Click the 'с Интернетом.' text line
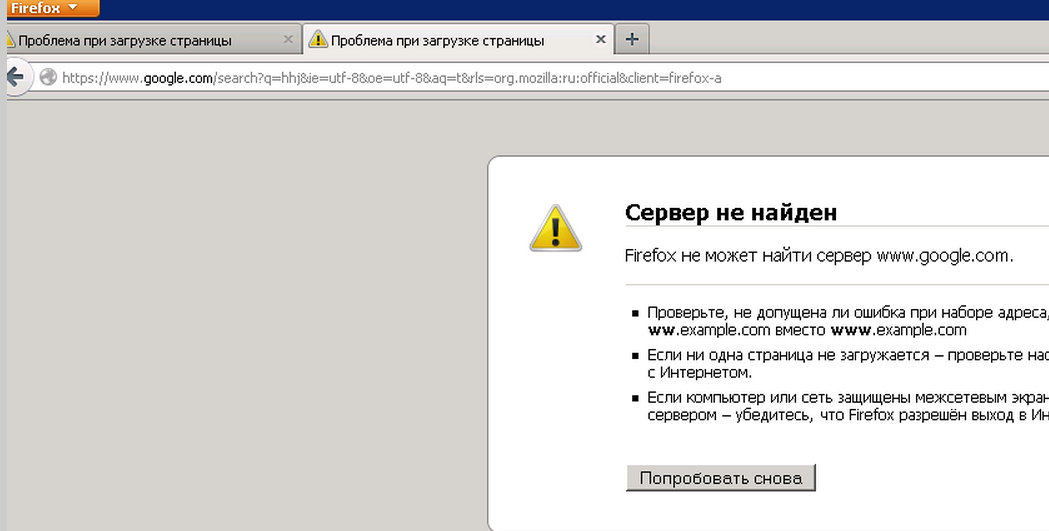This screenshot has height=531, width=1049. tap(700, 373)
